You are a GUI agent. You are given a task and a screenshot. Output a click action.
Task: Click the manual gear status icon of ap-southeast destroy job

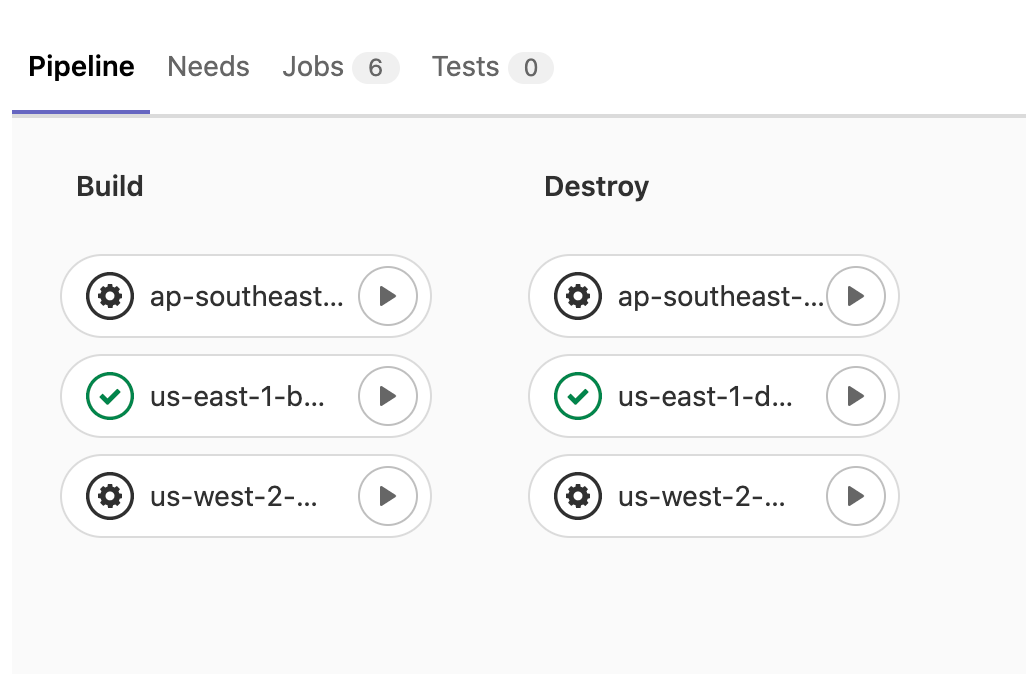pos(578,296)
